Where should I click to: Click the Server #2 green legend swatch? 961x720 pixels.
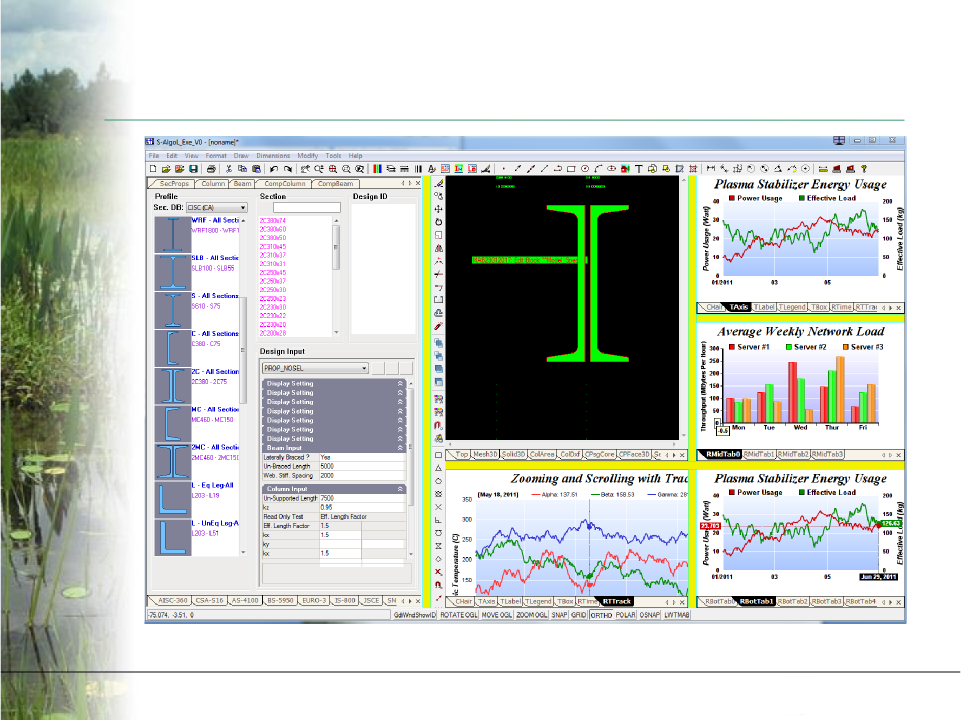[789, 347]
